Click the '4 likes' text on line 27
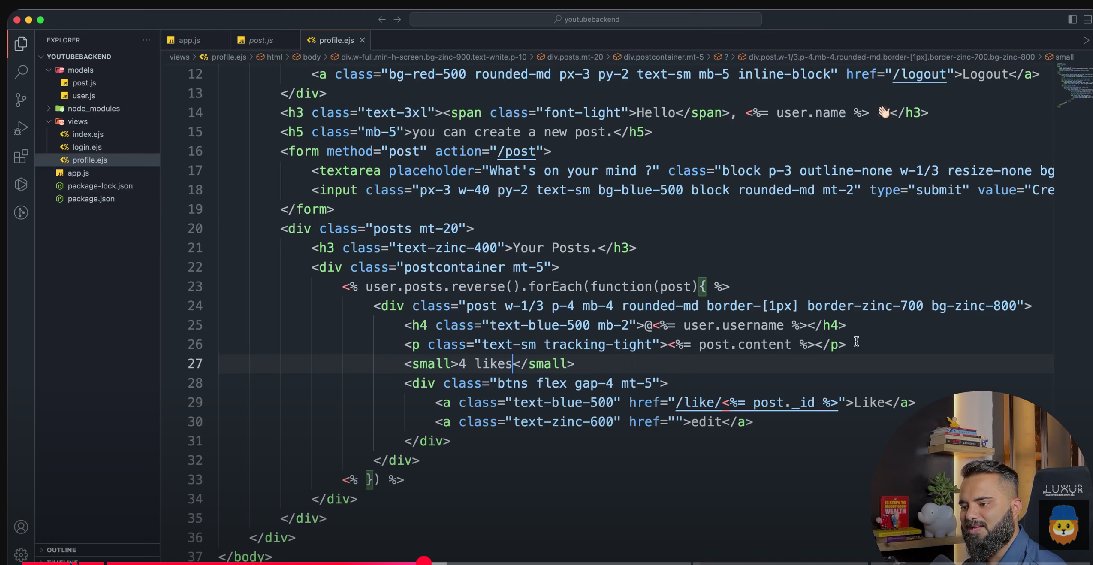 click(x=486, y=364)
